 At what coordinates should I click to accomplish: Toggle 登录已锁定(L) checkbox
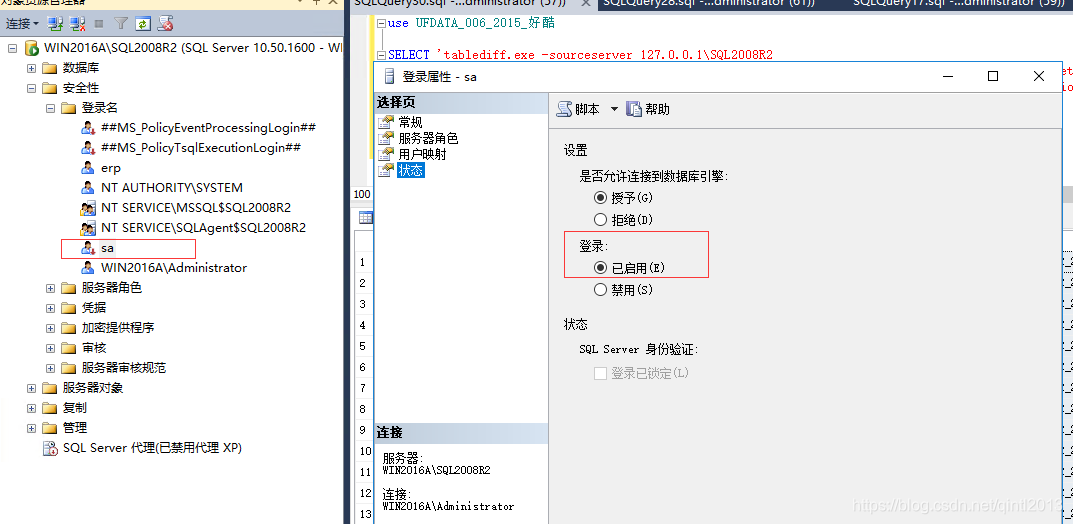[x=600, y=374]
